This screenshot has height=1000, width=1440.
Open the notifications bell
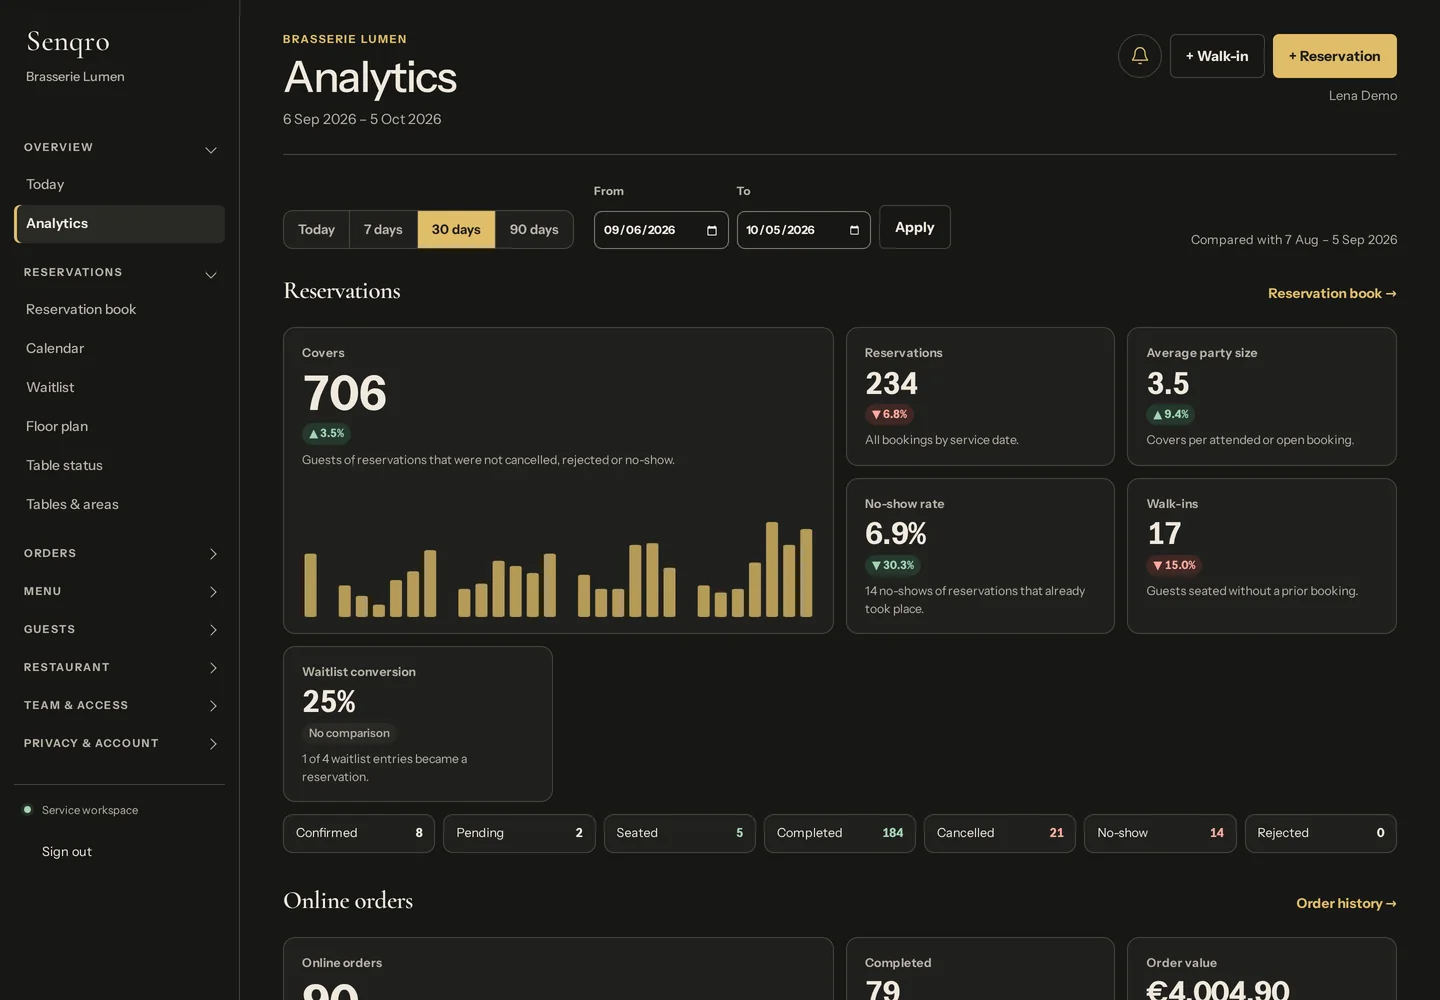point(1139,56)
